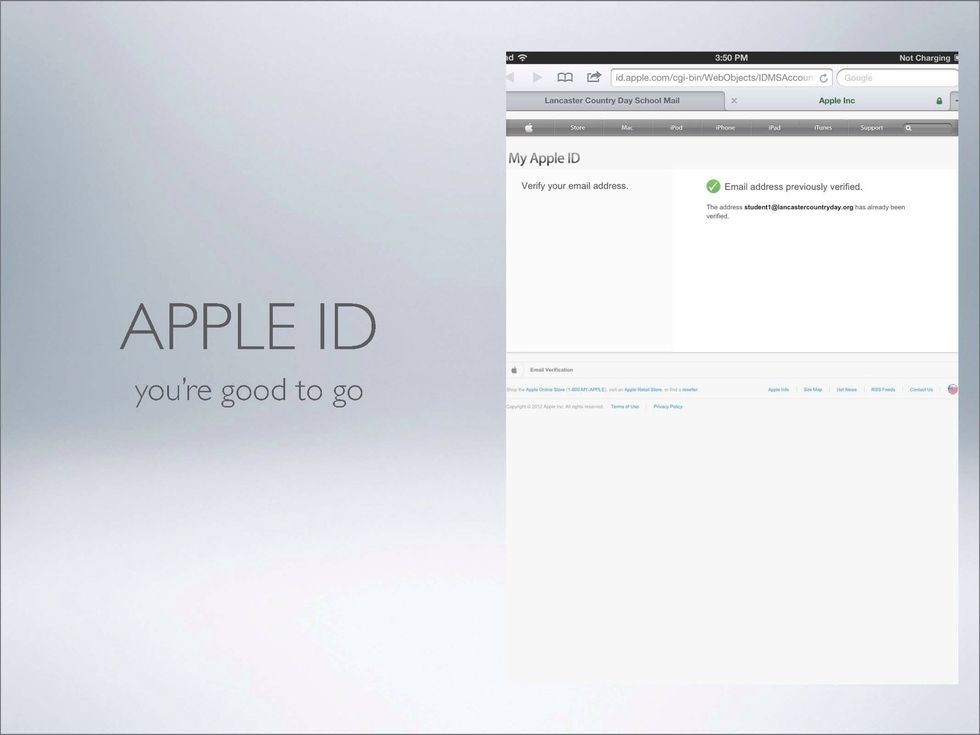Select the Apple Inc tab
980x735 pixels.
tap(837, 101)
